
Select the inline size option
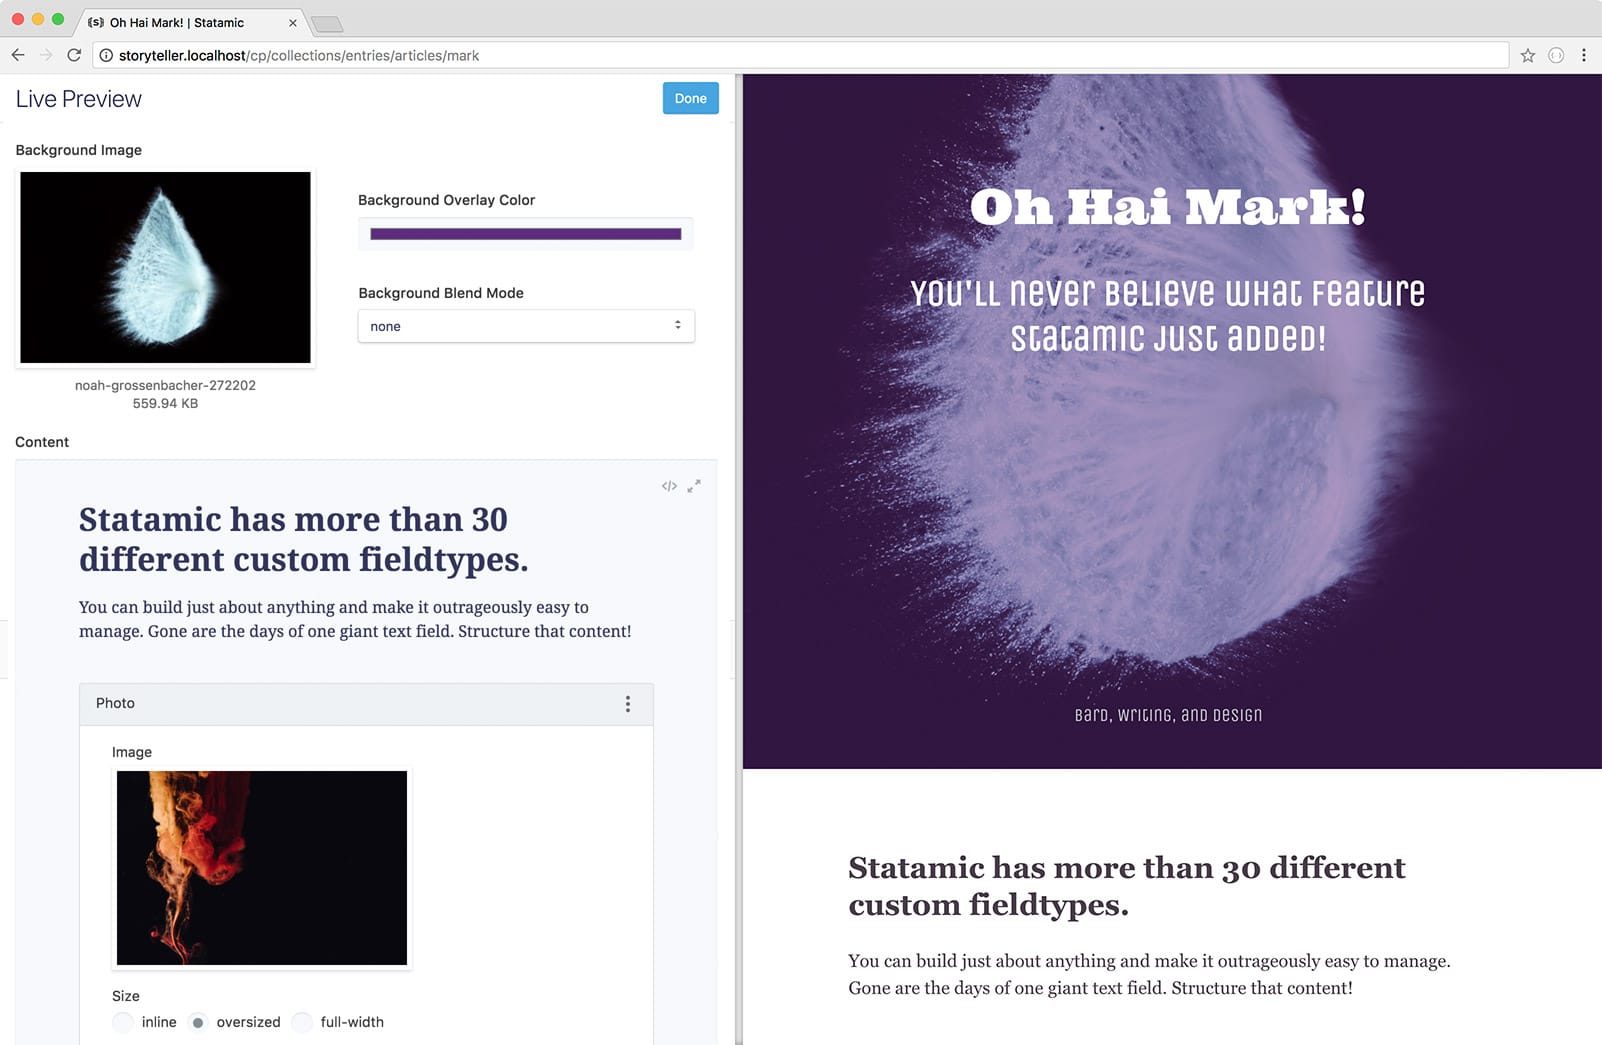pyautogui.click(x=123, y=1022)
